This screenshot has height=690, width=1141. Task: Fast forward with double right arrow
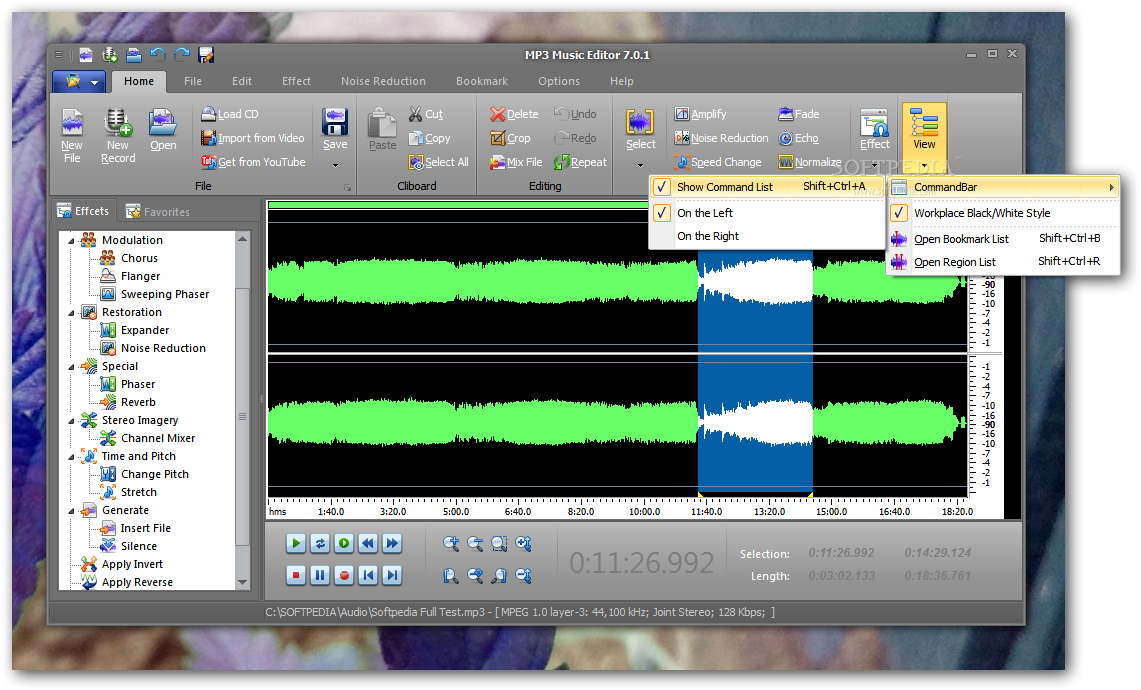[x=392, y=543]
